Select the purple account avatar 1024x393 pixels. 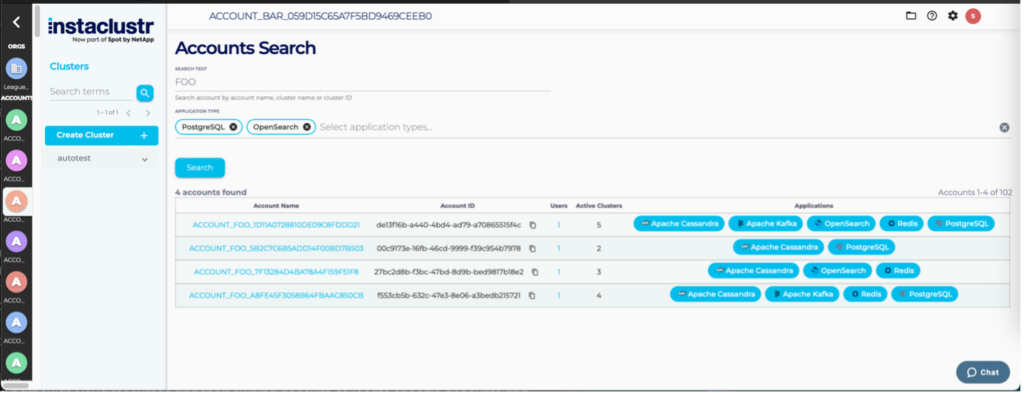coord(16,242)
